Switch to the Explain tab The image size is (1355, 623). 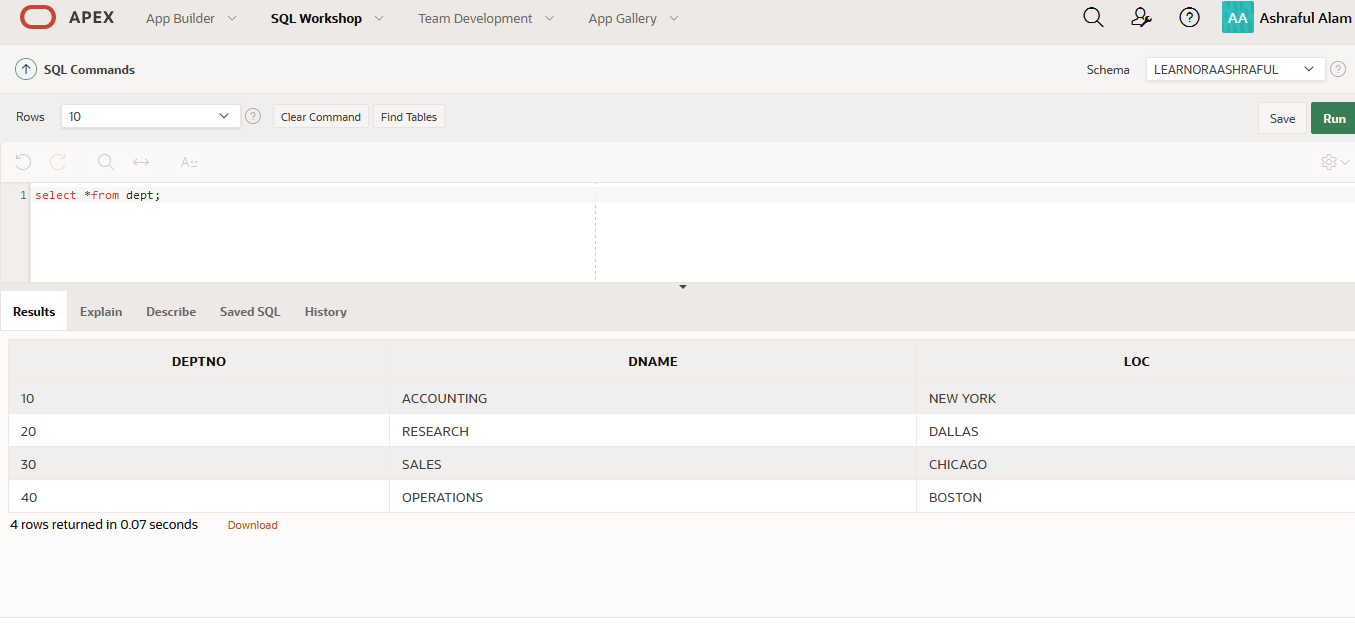point(101,312)
